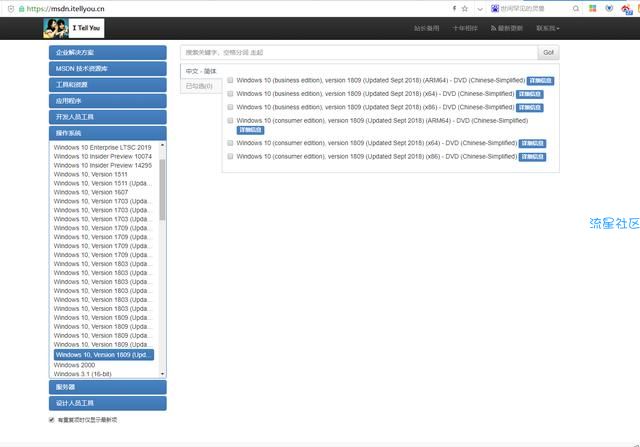Select Windows 10 Insider Preview 10074

point(102,156)
